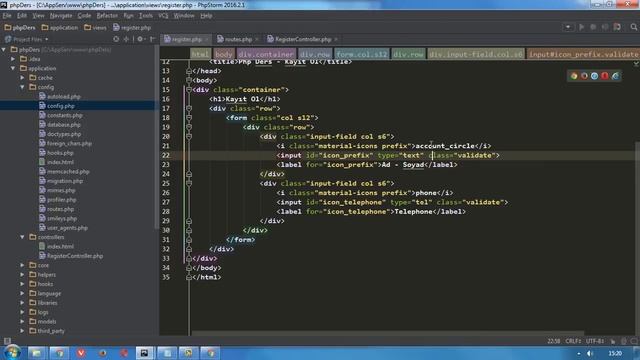The height and width of the screenshot is (360, 640).
Task: Click the Search Everywhere magnifier icon
Action: 633,27
